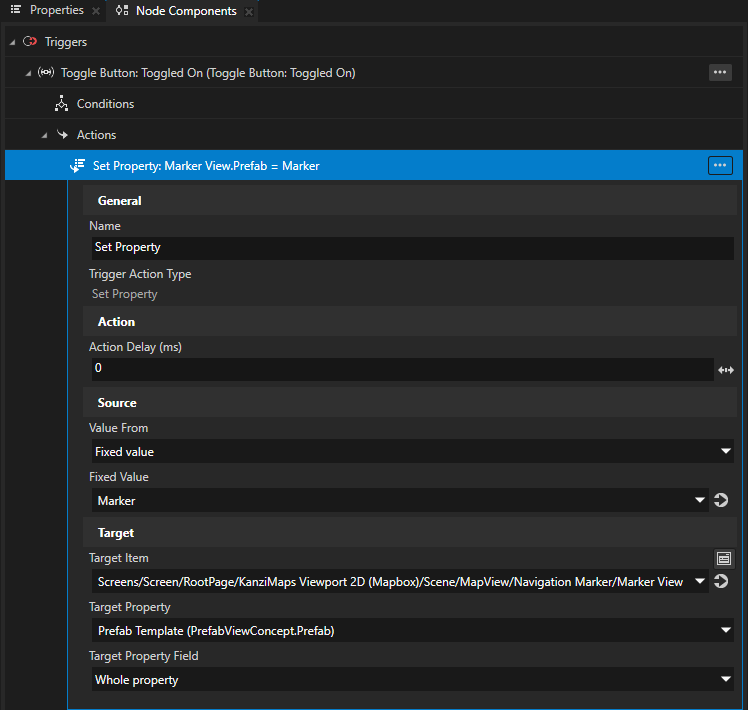748x710 pixels.
Task: Click the Target Item node picker icon
Action: [724, 558]
